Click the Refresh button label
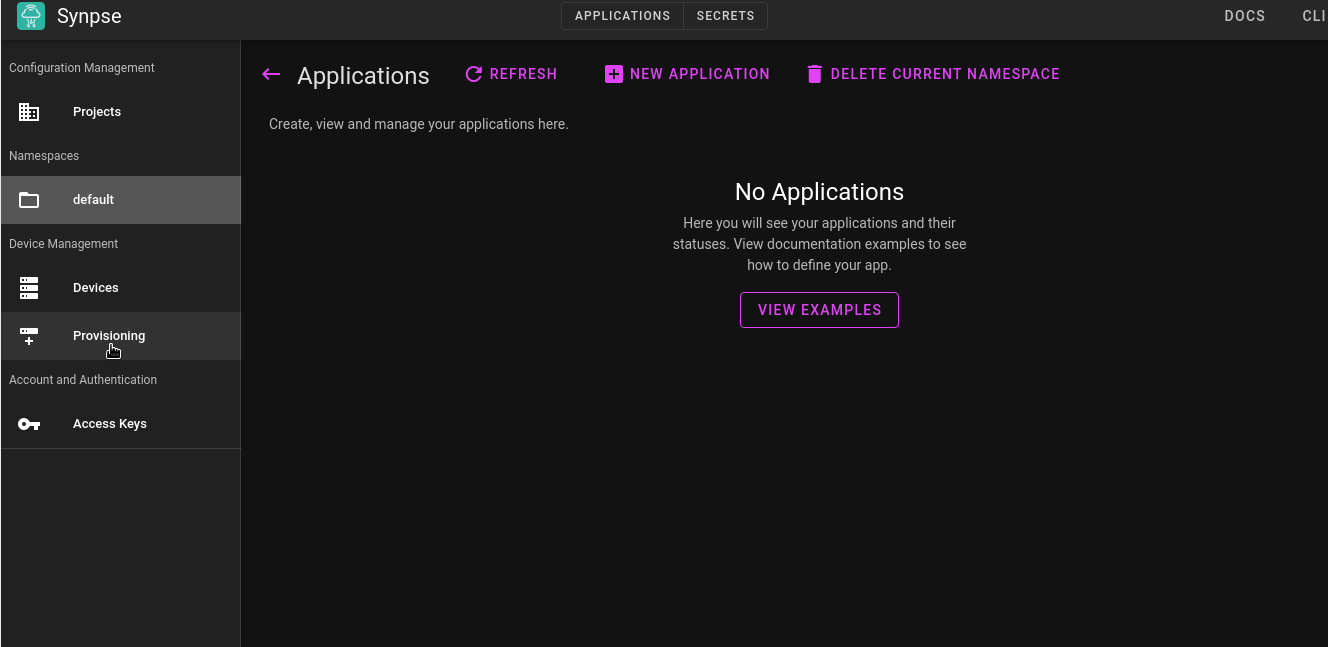The image size is (1328, 647). click(x=523, y=74)
